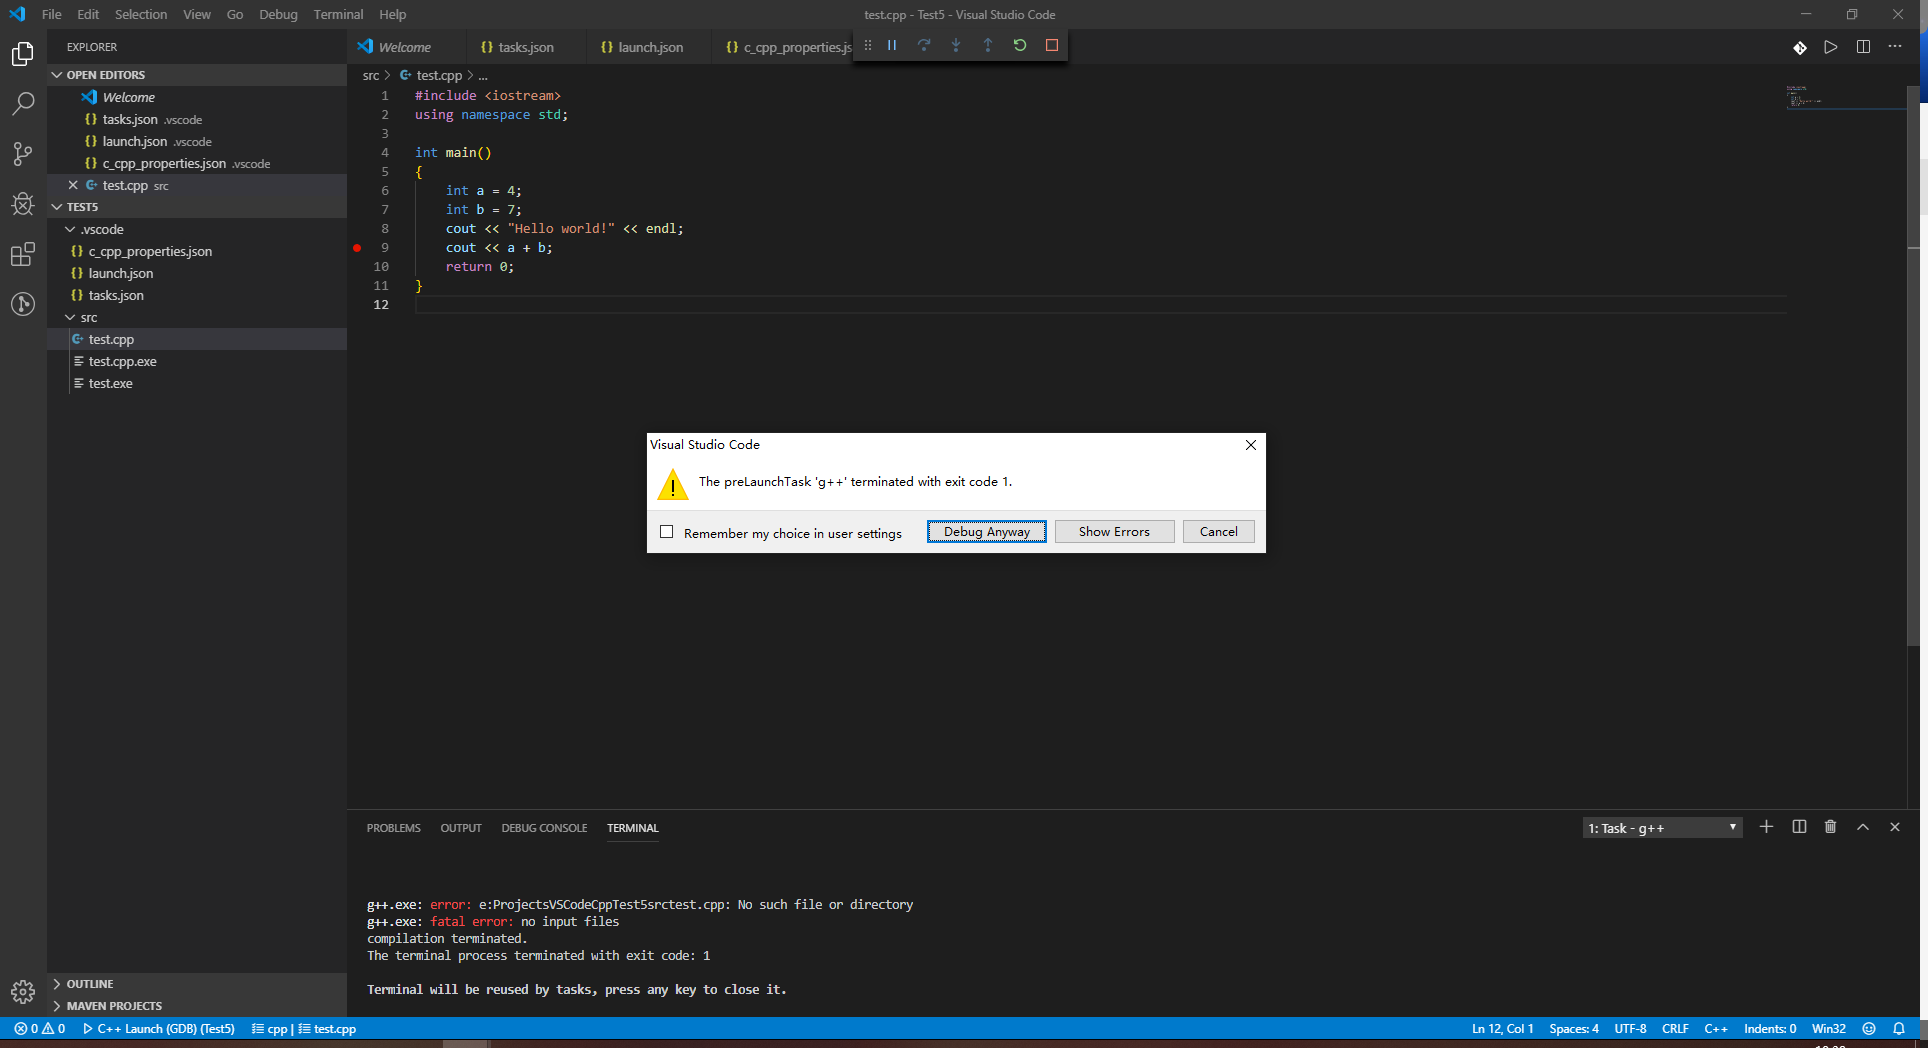Click Show Errors in the dialog
Screen dimensions: 1928x1048
point(1114,532)
